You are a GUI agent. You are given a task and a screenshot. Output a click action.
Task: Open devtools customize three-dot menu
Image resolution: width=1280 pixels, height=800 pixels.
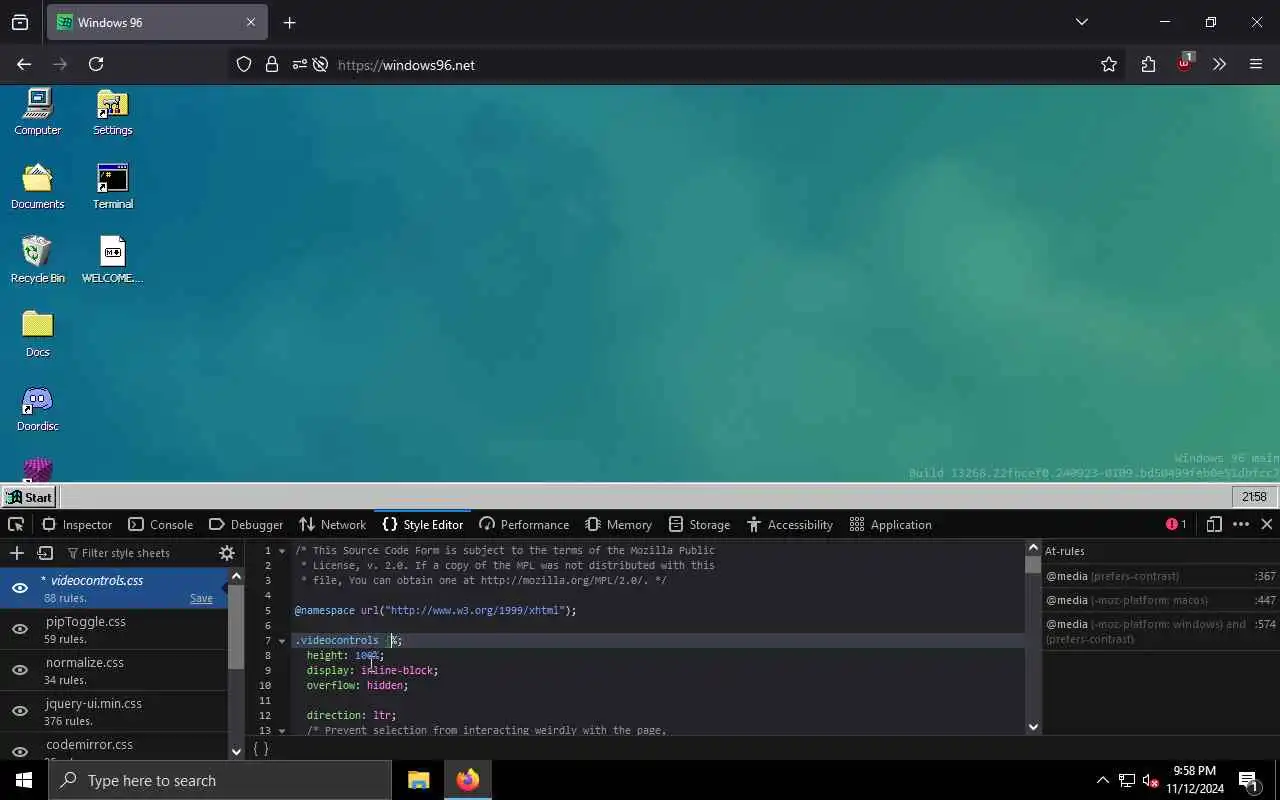pyautogui.click(x=1241, y=524)
